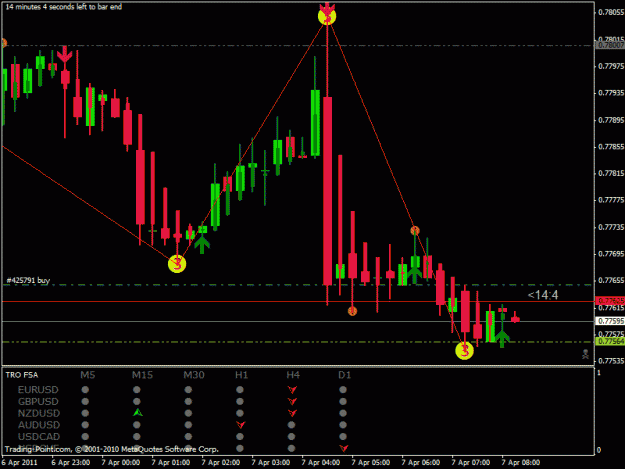The width and height of the screenshot is (625, 469).
Task: Click the AUDUSD symbol label
Action: pos(39,425)
